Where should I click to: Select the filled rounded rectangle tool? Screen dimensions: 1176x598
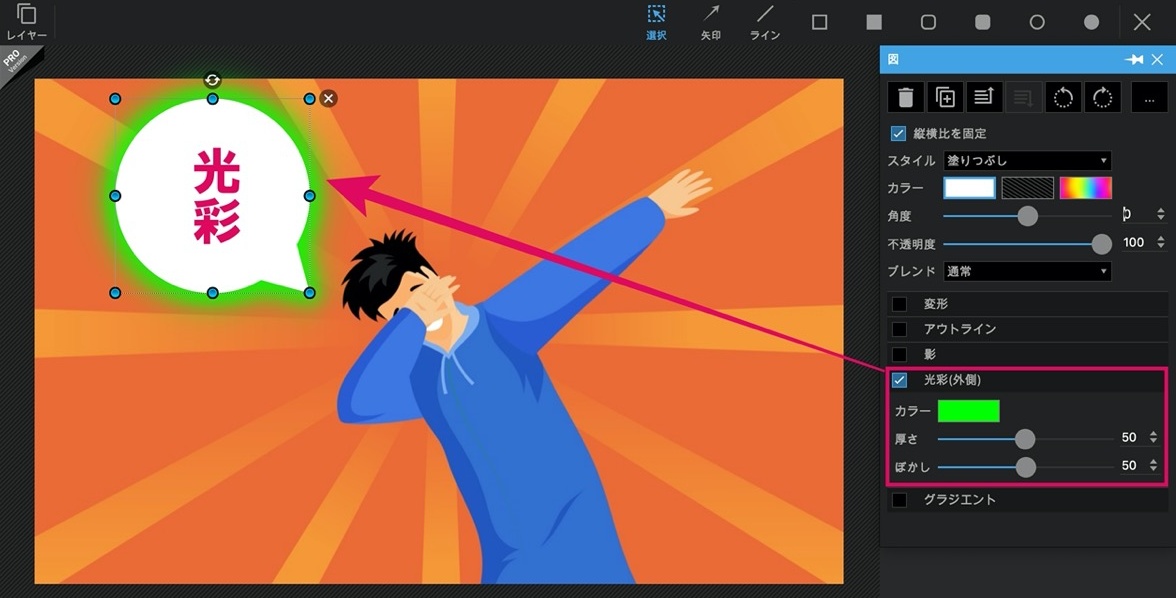coord(982,23)
